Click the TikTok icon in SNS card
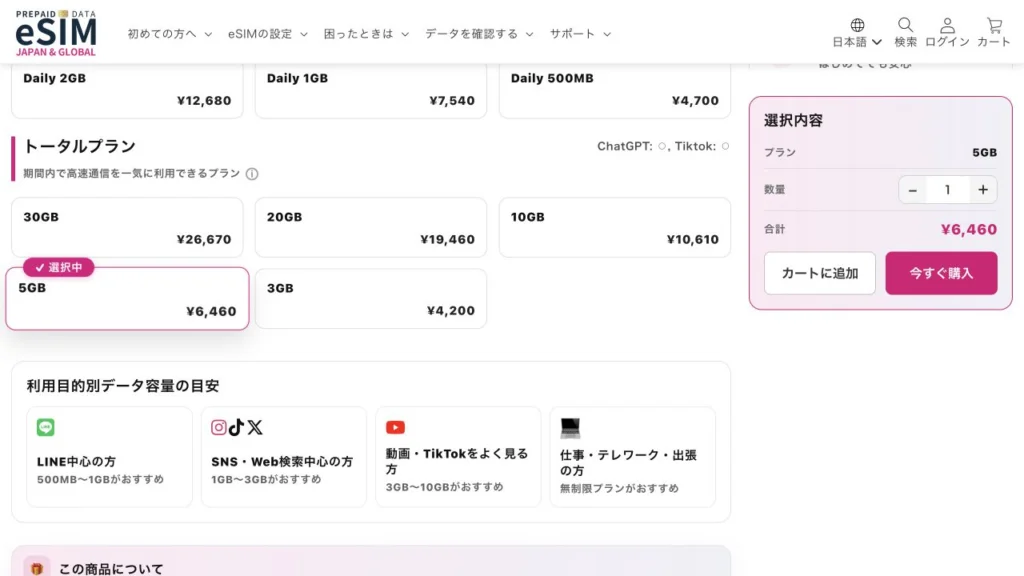This screenshot has height=576, width=1024. pyautogui.click(x=236, y=427)
